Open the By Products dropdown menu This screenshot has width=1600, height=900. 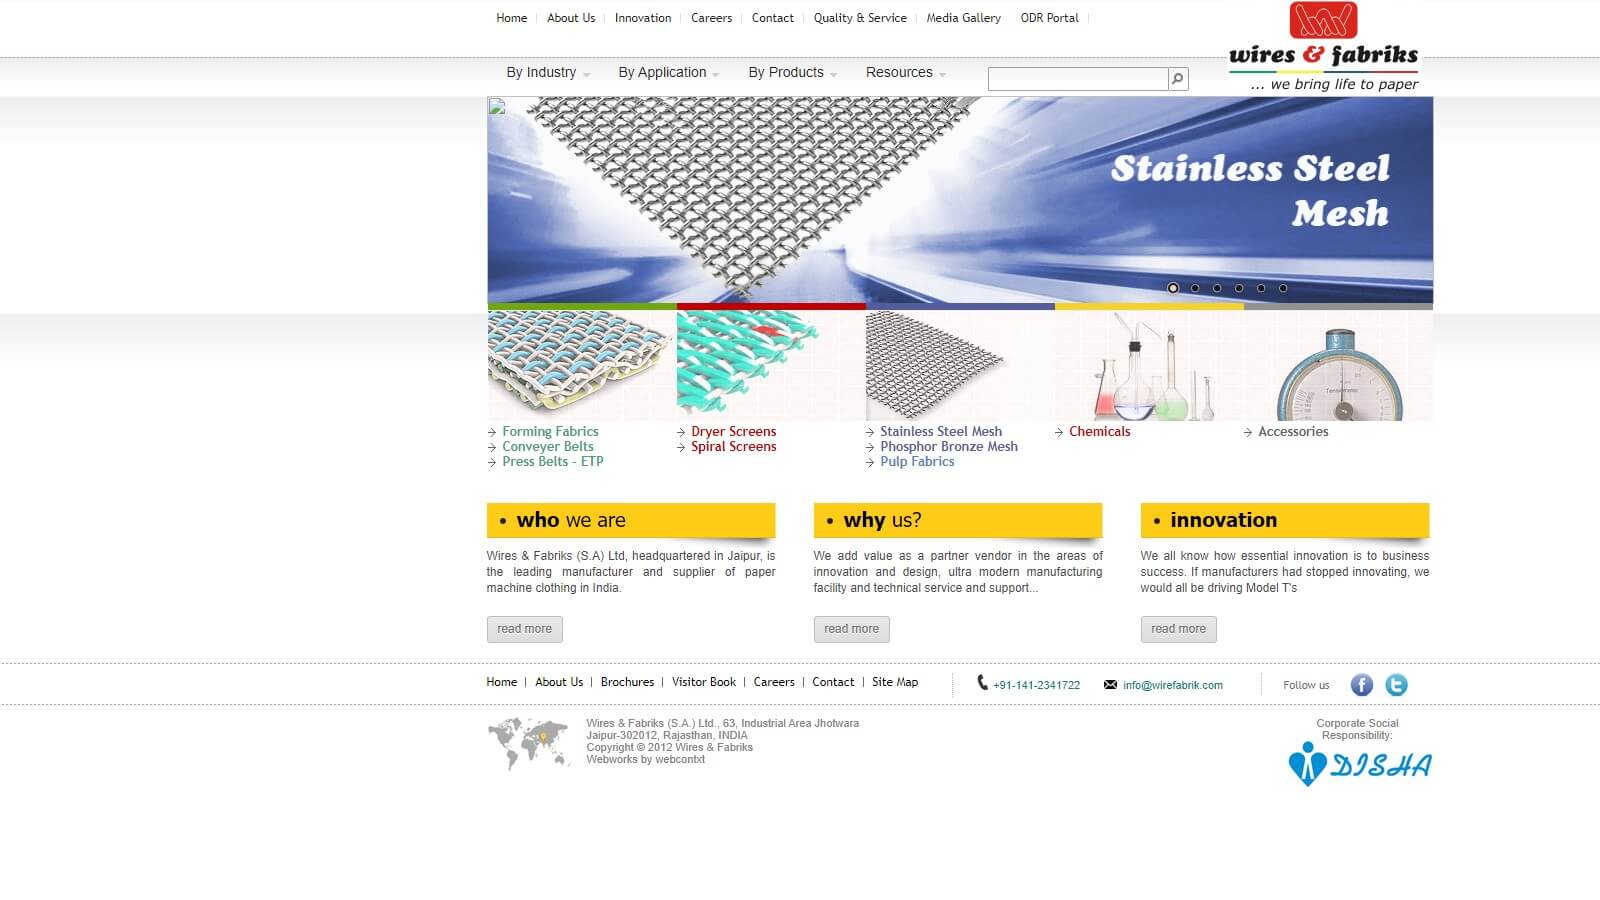click(792, 73)
